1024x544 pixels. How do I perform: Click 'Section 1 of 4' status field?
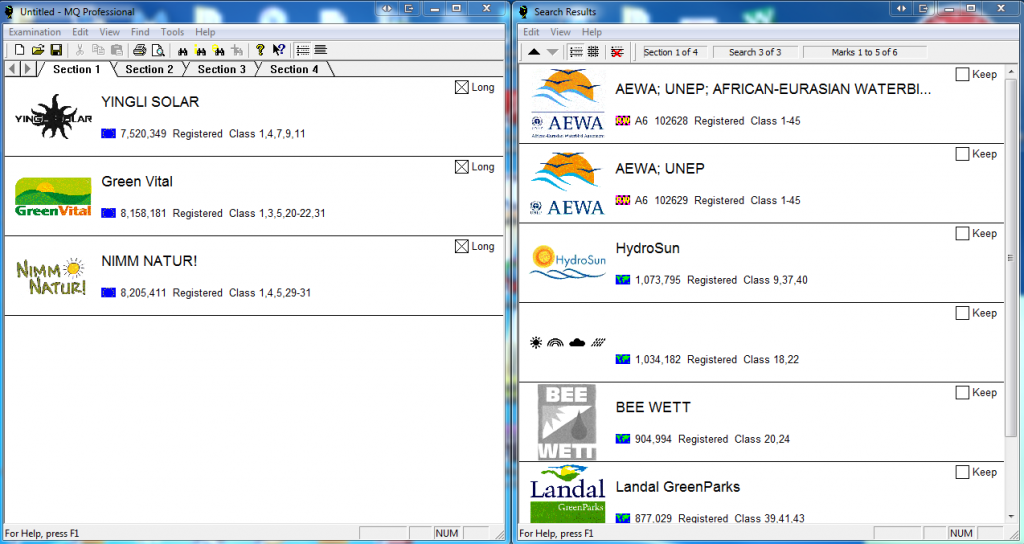(673, 52)
